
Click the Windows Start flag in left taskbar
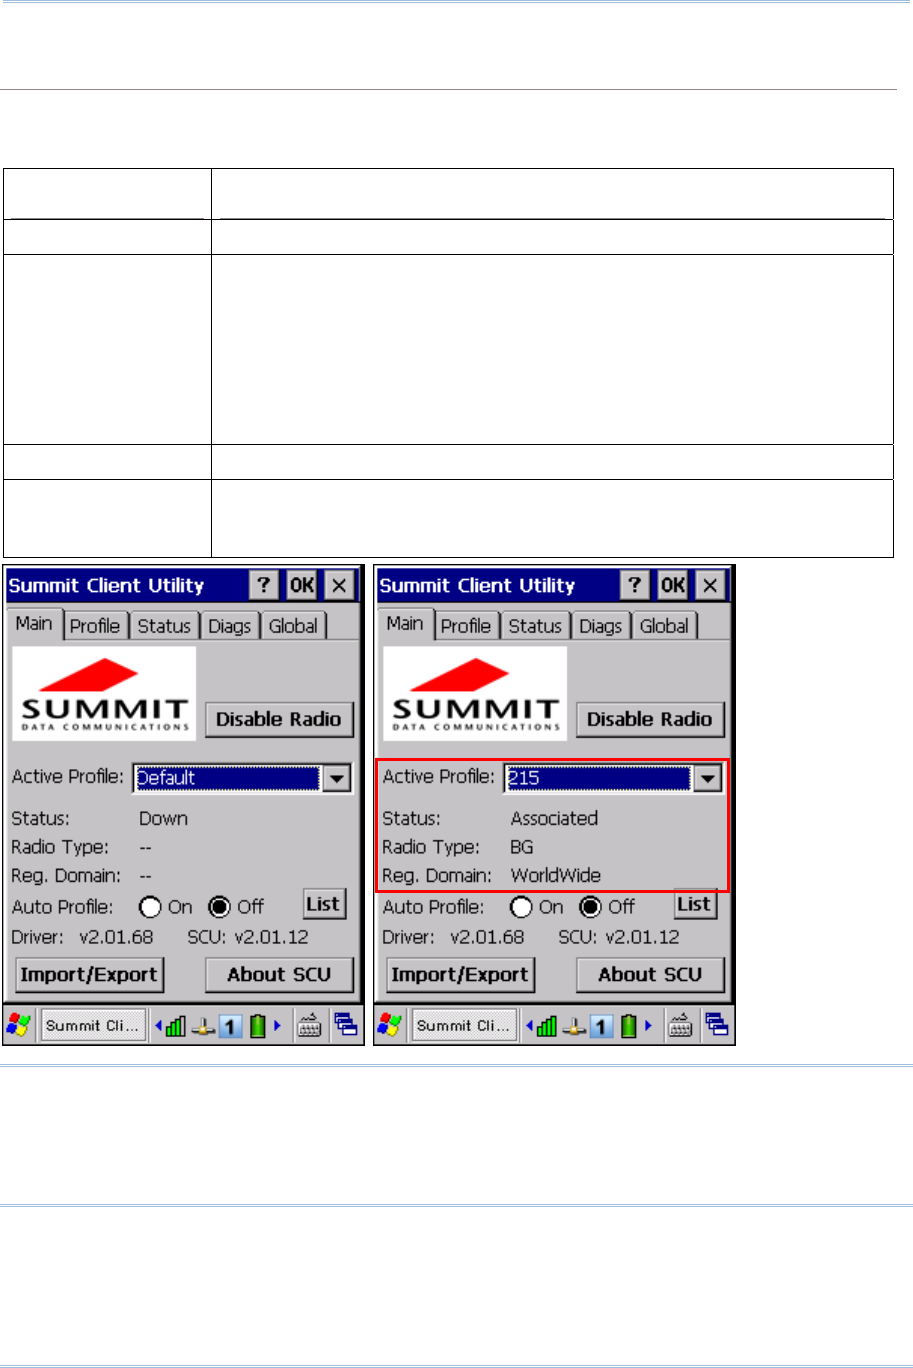click(x=19, y=1025)
